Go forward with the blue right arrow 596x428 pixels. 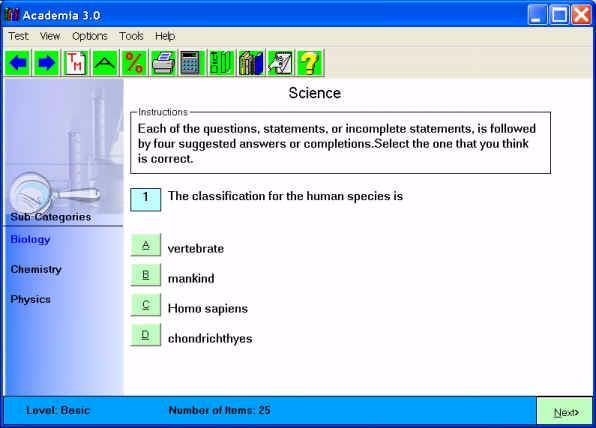tap(47, 63)
